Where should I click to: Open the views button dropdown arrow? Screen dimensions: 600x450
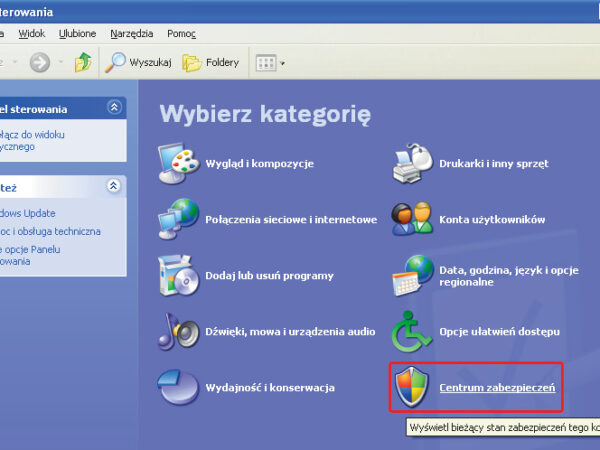[x=283, y=64]
